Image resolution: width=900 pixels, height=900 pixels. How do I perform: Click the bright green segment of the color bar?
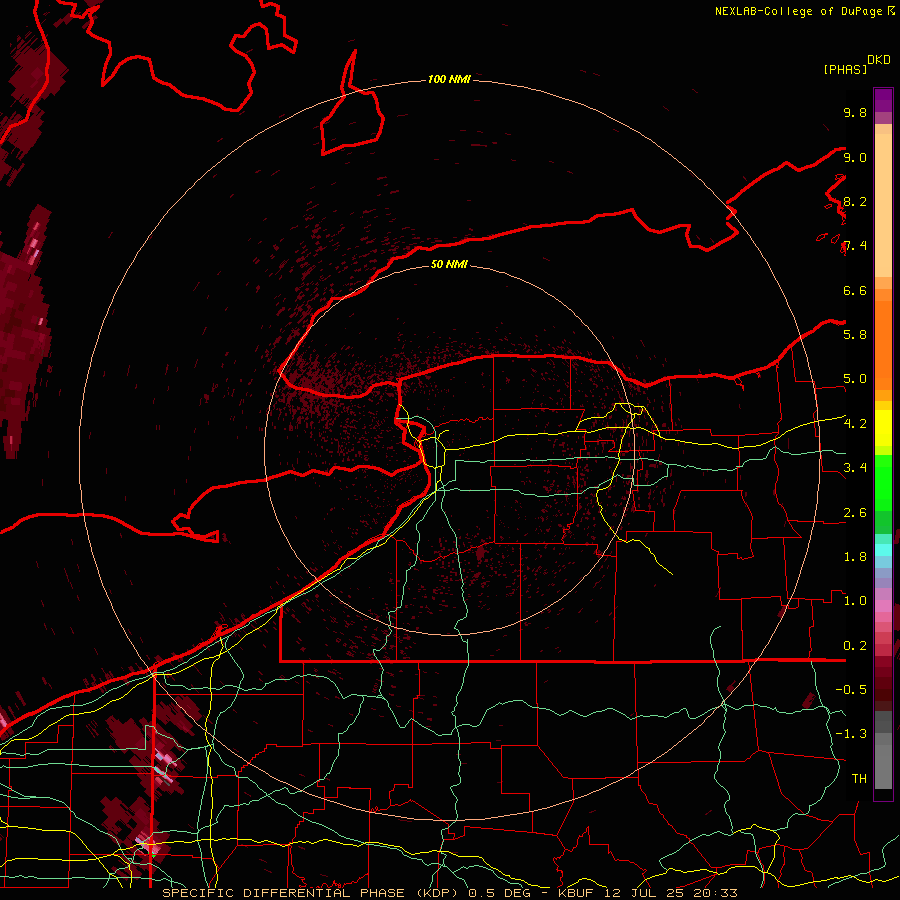click(x=883, y=482)
